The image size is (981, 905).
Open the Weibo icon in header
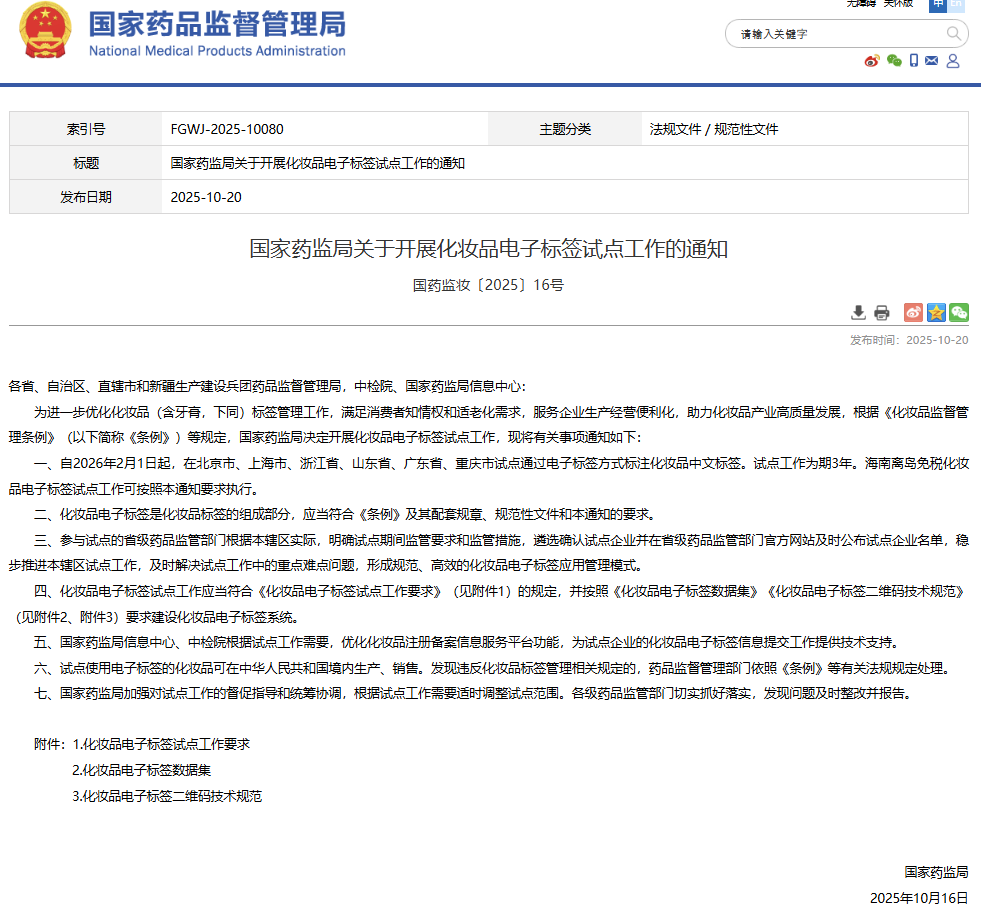click(872, 61)
